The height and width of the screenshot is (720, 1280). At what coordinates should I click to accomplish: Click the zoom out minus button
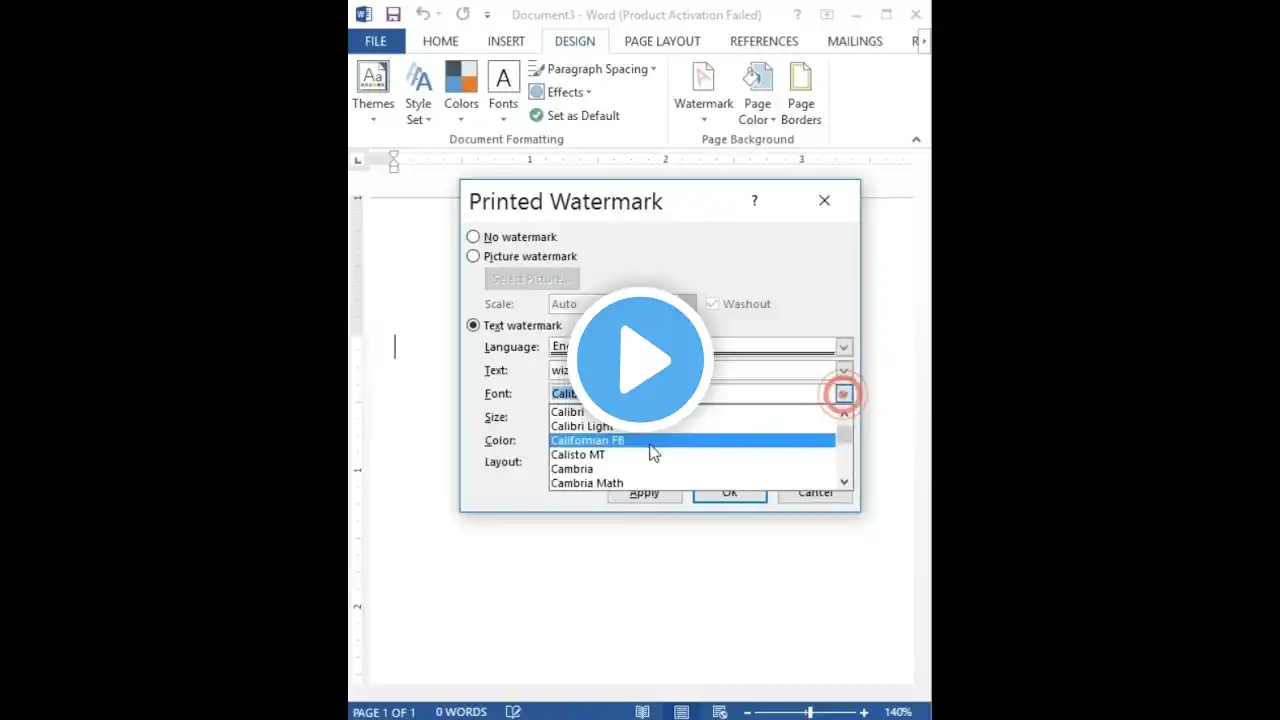(x=747, y=712)
